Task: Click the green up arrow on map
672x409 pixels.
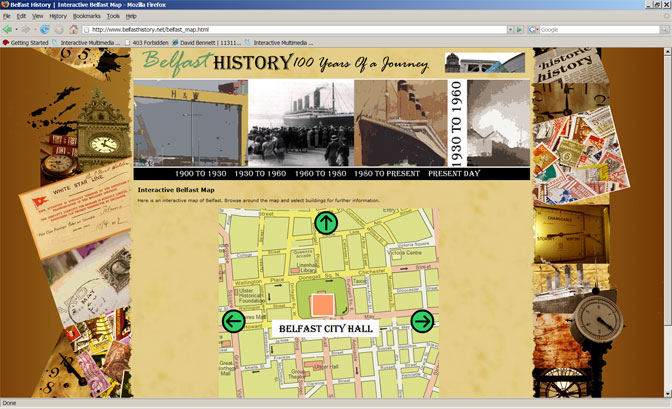Action: pyautogui.click(x=326, y=223)
